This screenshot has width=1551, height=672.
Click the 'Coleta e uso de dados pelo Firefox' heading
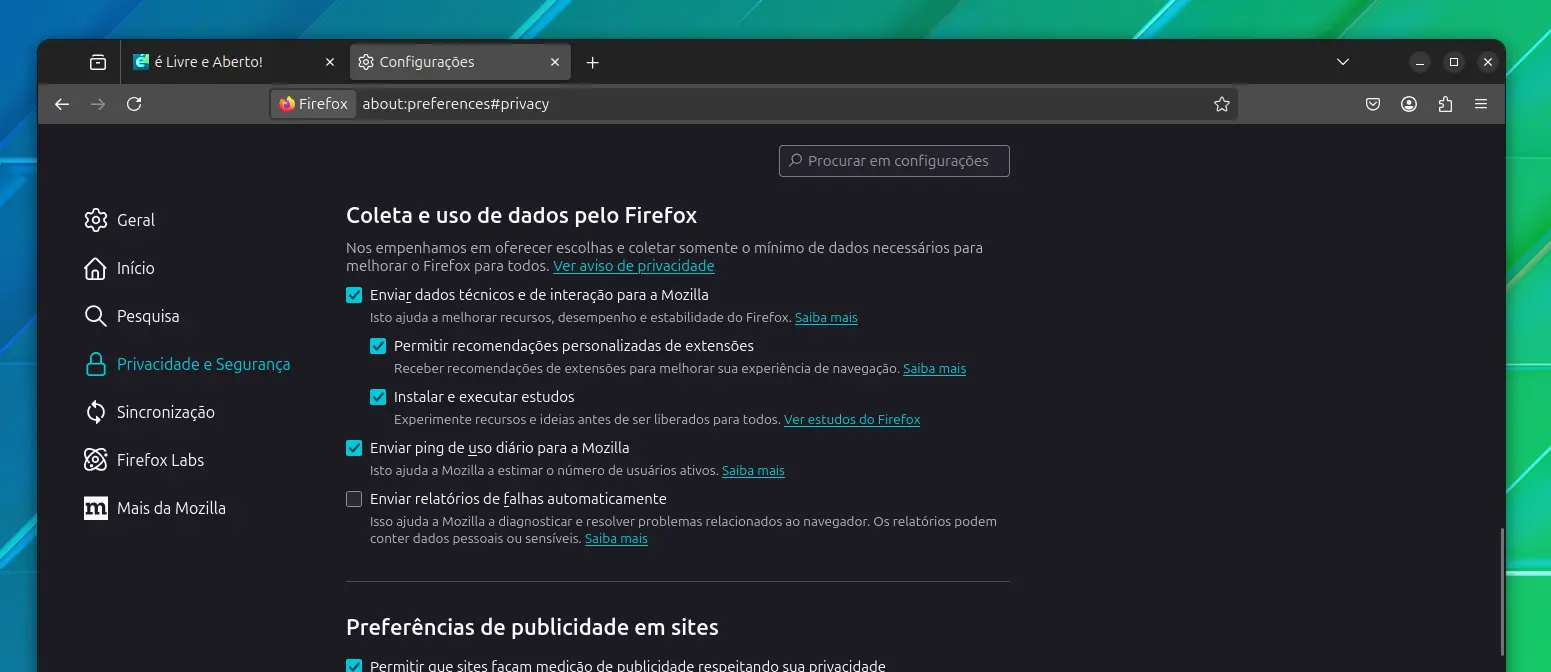(x=521, y=215)
